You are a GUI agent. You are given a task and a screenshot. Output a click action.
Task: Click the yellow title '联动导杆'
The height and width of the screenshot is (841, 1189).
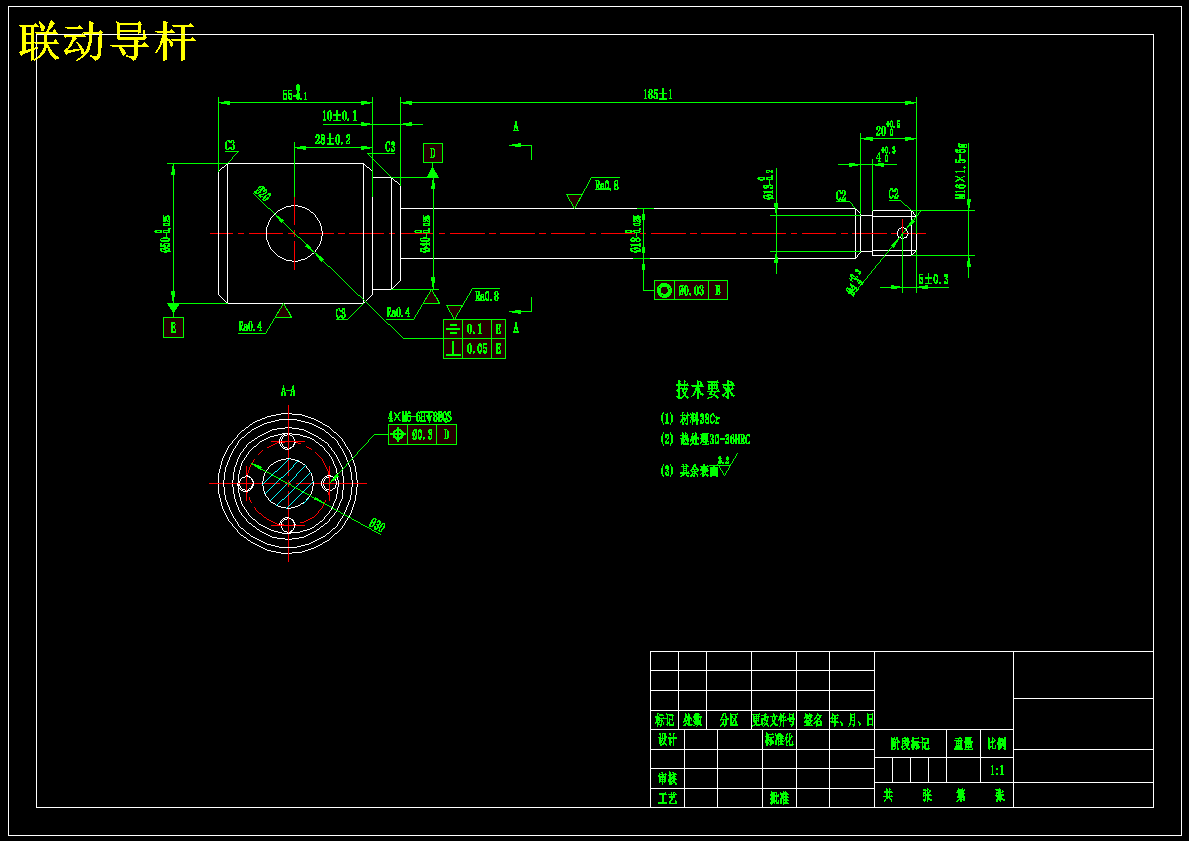point(108,42)
